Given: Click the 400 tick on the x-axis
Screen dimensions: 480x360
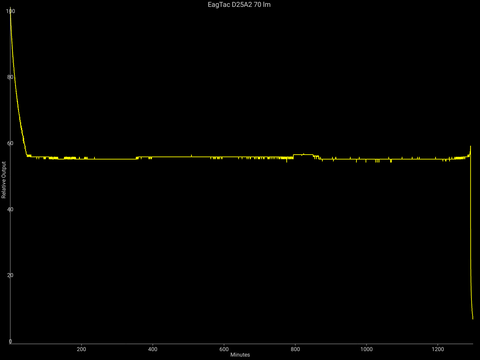Looking at the screenshot, I should click(x=153, y=349).
